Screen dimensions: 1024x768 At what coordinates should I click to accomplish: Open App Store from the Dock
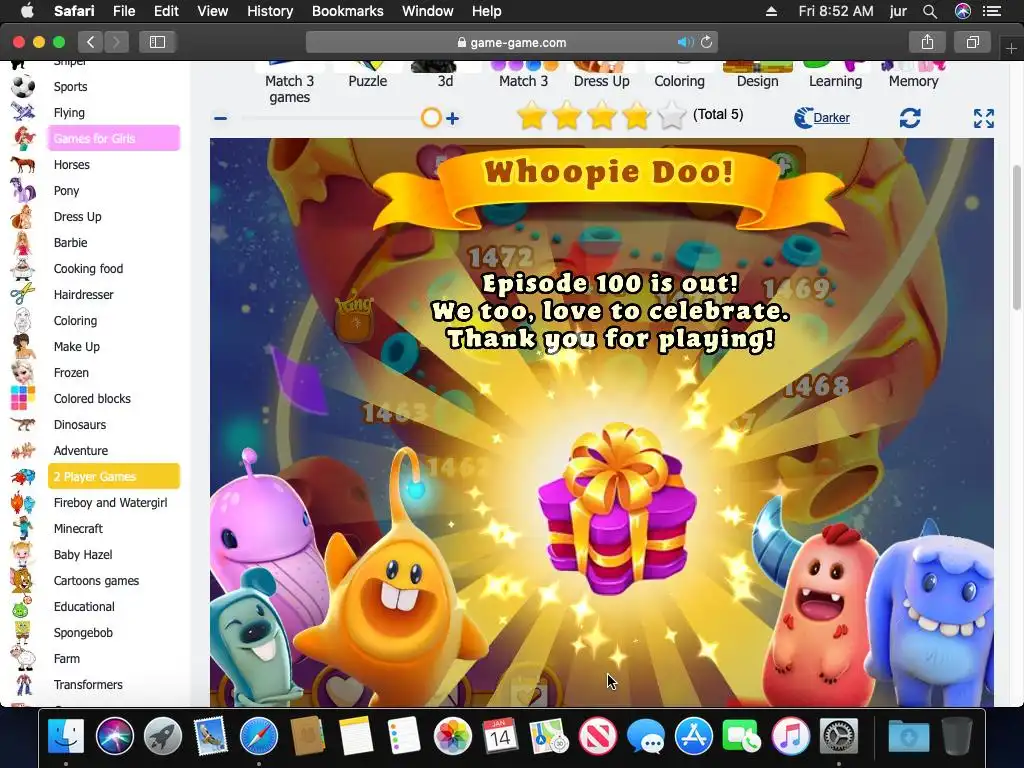[x=694, y=736]
